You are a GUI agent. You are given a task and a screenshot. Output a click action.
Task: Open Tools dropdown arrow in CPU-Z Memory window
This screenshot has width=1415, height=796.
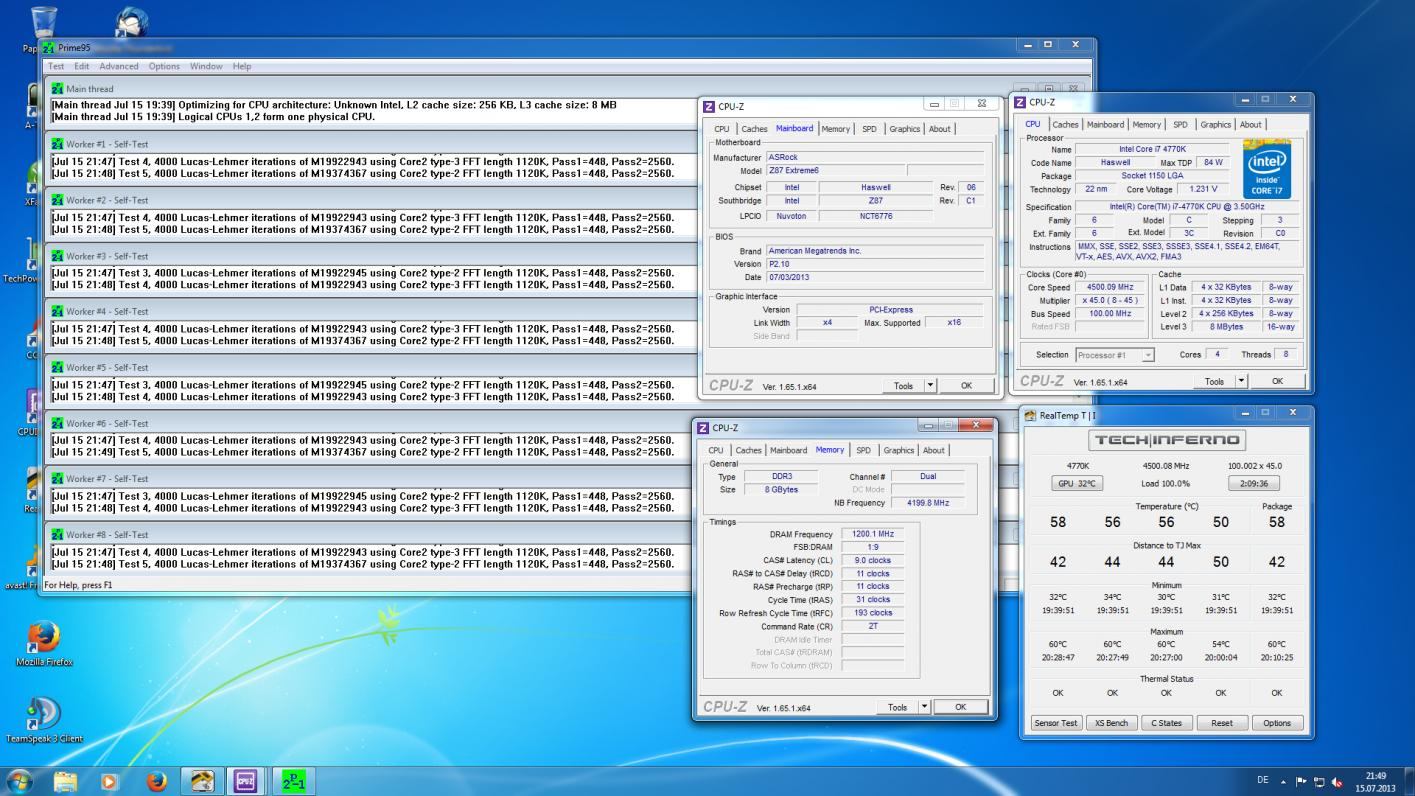click(x=924, y=707)
